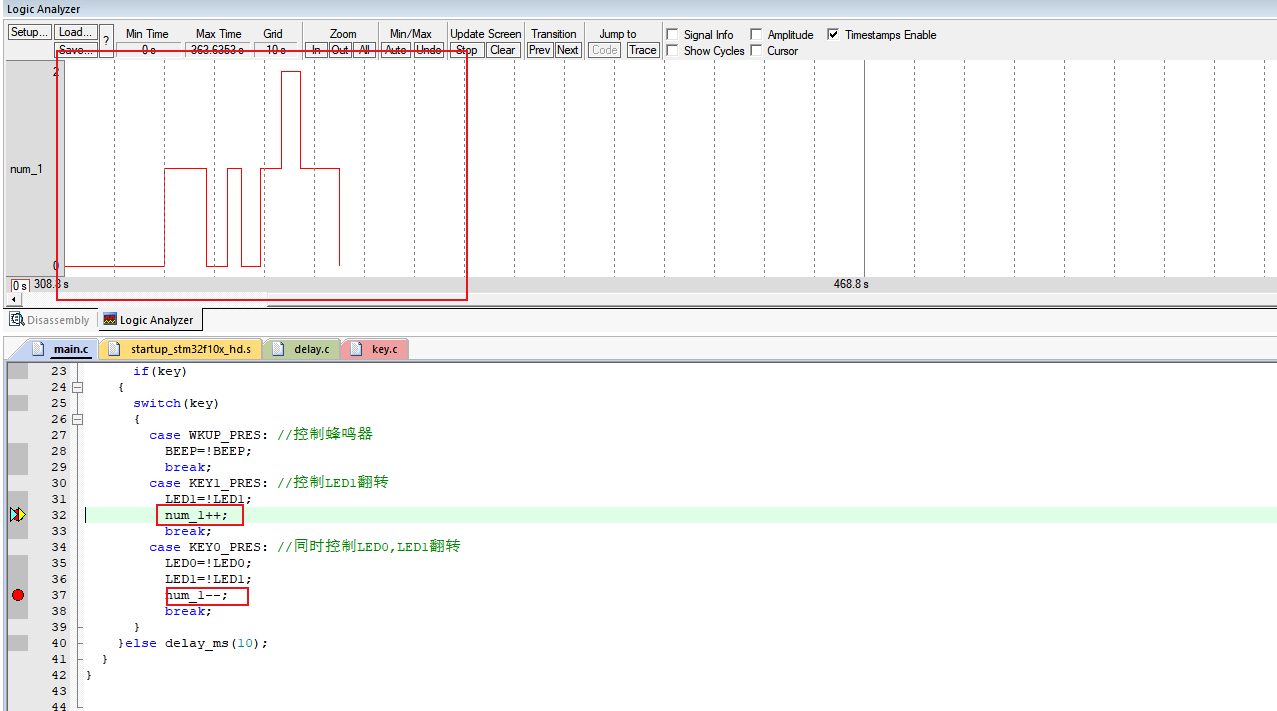Viewport: 1277px width, 711px height.
Task: Toggle the Timestamps Enable checkbox
Action: (833, 35)
